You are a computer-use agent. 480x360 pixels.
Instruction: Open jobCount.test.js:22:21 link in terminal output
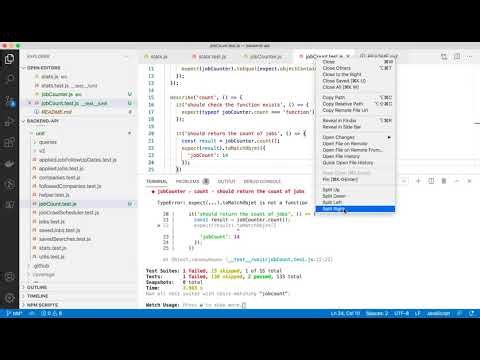click(280, 259)
